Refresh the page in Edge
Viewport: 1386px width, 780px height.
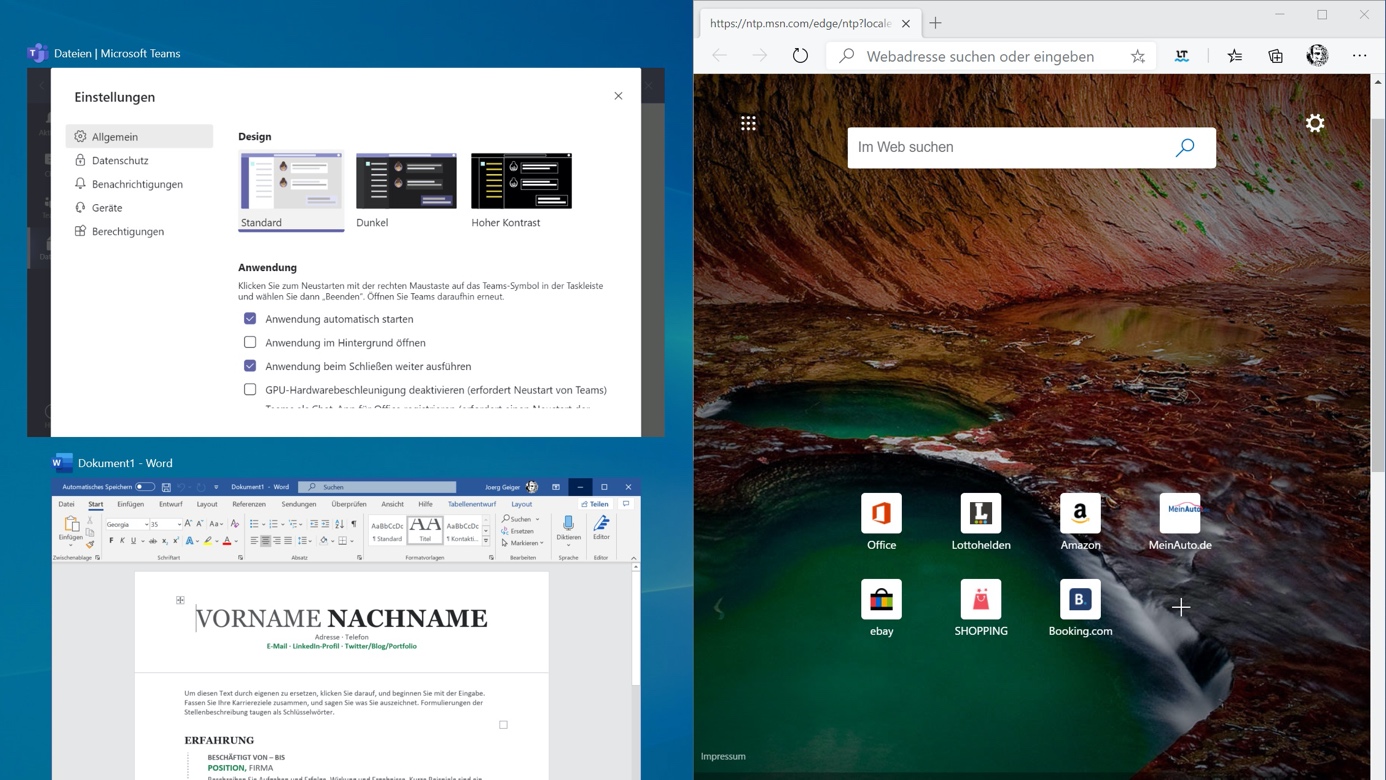[800, 56]
